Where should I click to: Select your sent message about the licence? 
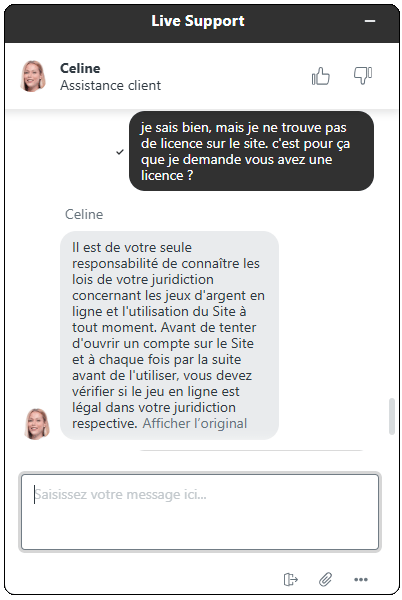251,151
